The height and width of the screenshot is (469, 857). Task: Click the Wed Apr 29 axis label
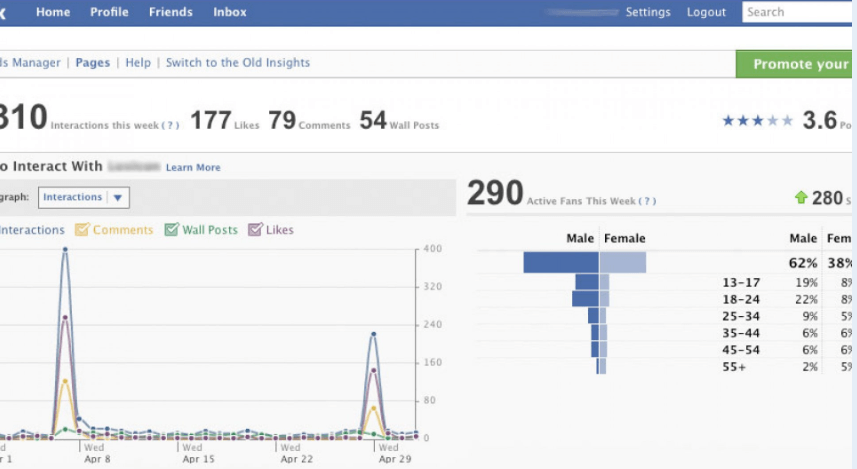click(x=395, y=453)
